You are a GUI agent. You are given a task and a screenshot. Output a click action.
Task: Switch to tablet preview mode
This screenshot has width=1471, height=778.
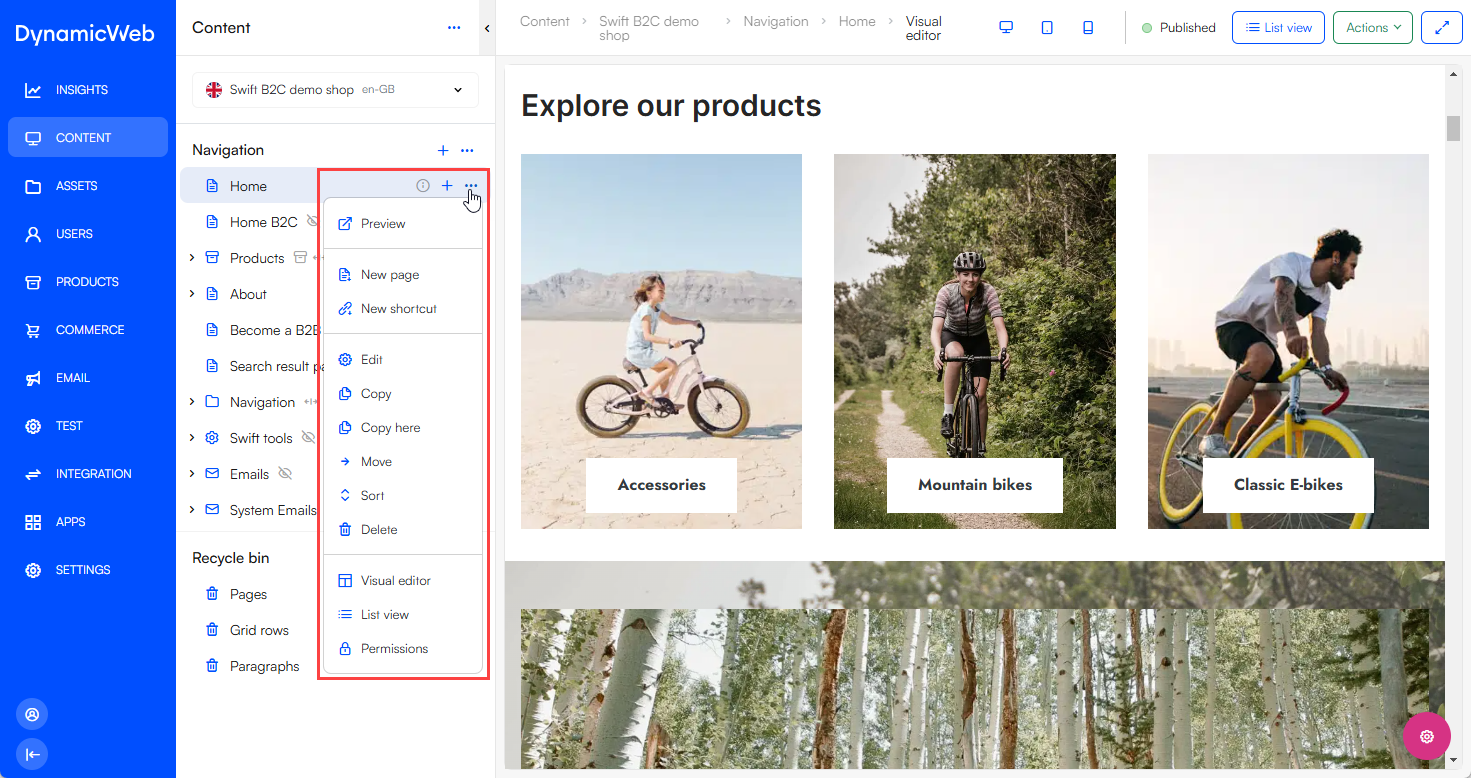pyautogui.click(x=1047, y=27)
